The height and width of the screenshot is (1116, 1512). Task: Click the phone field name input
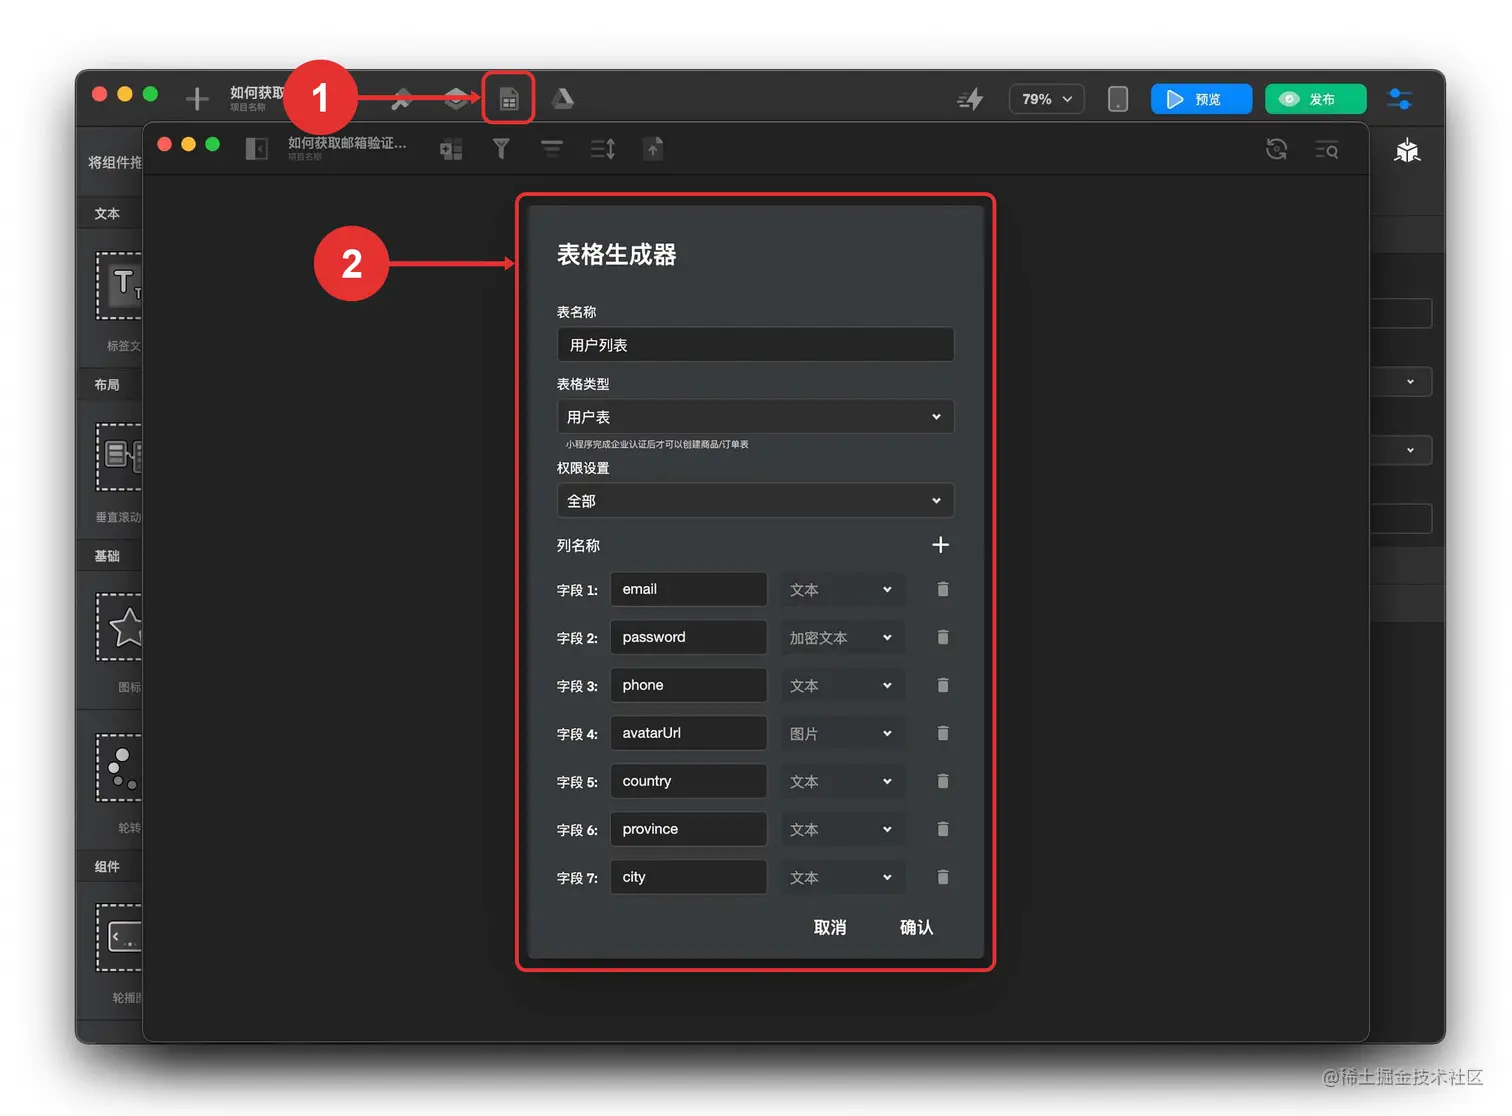tap(688, 685)
